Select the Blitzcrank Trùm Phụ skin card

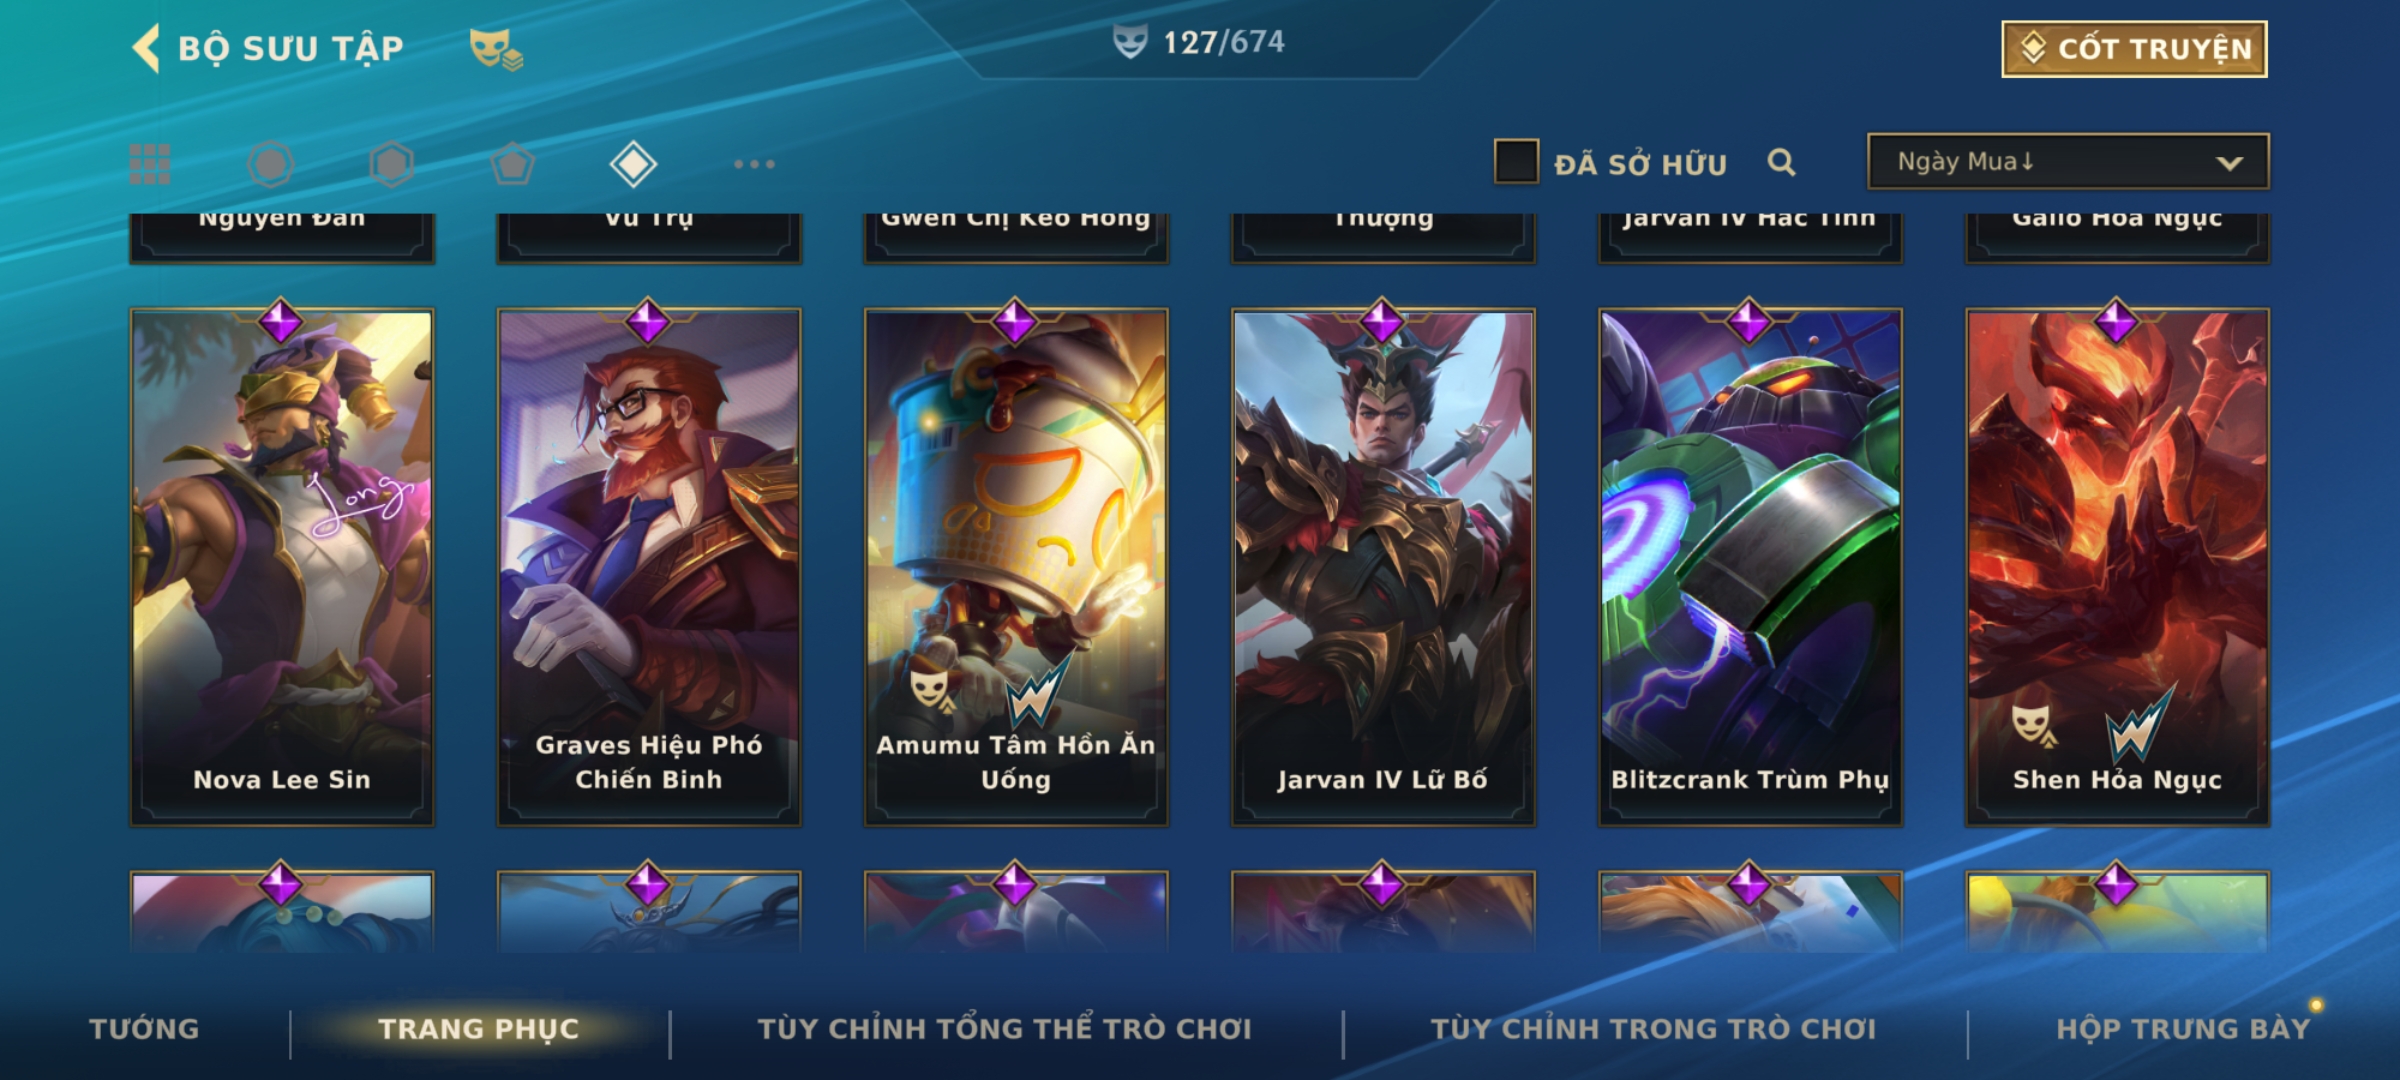(x=1750, y=567)
